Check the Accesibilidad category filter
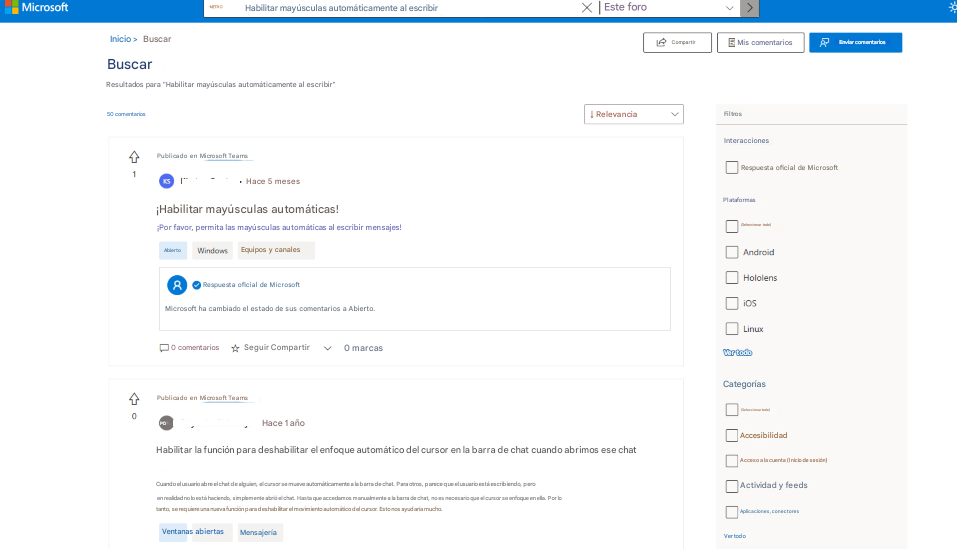 732,435
